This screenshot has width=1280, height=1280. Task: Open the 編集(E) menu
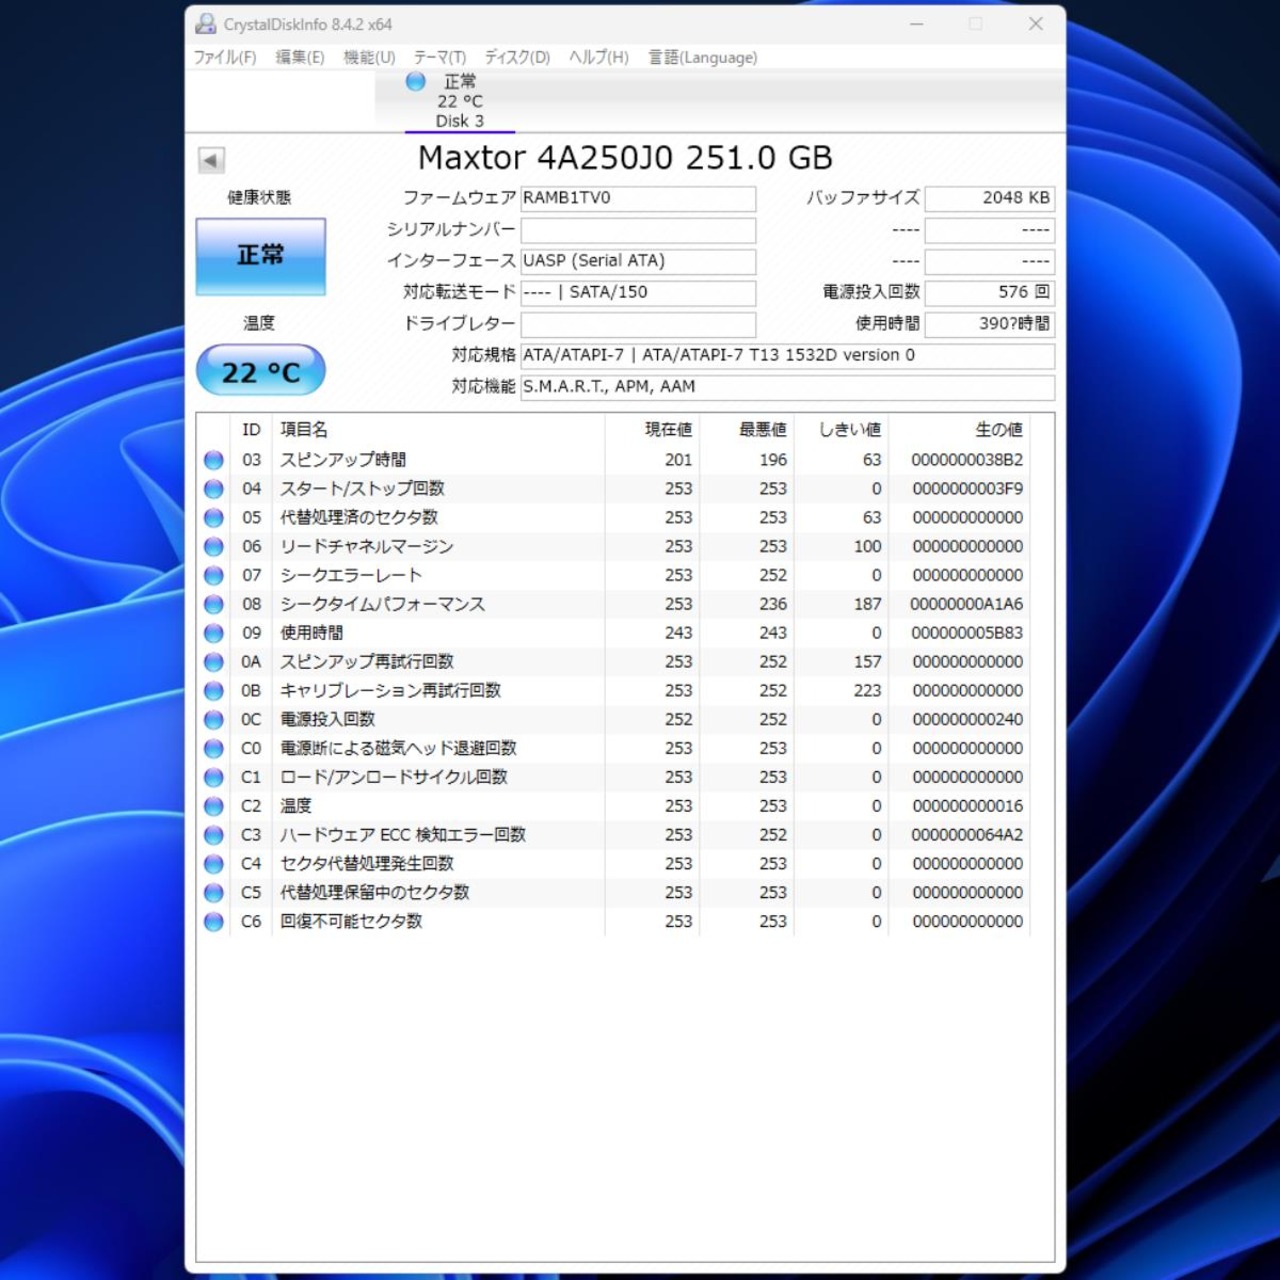coord(299,58)
